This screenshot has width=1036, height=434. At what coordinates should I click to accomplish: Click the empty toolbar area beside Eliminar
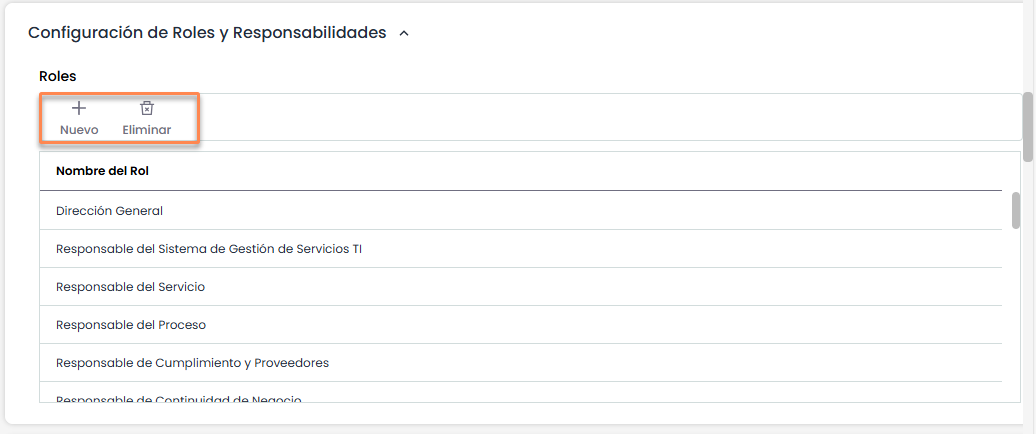pos(600,118)
